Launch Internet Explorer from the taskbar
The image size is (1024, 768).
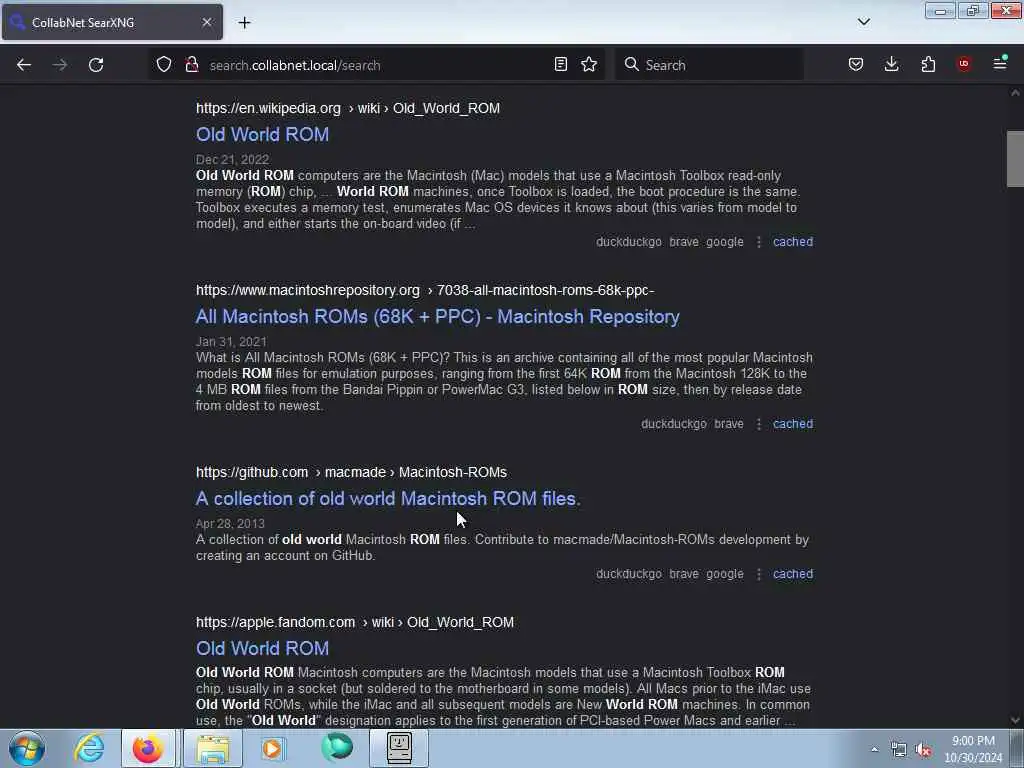[89, 748]
